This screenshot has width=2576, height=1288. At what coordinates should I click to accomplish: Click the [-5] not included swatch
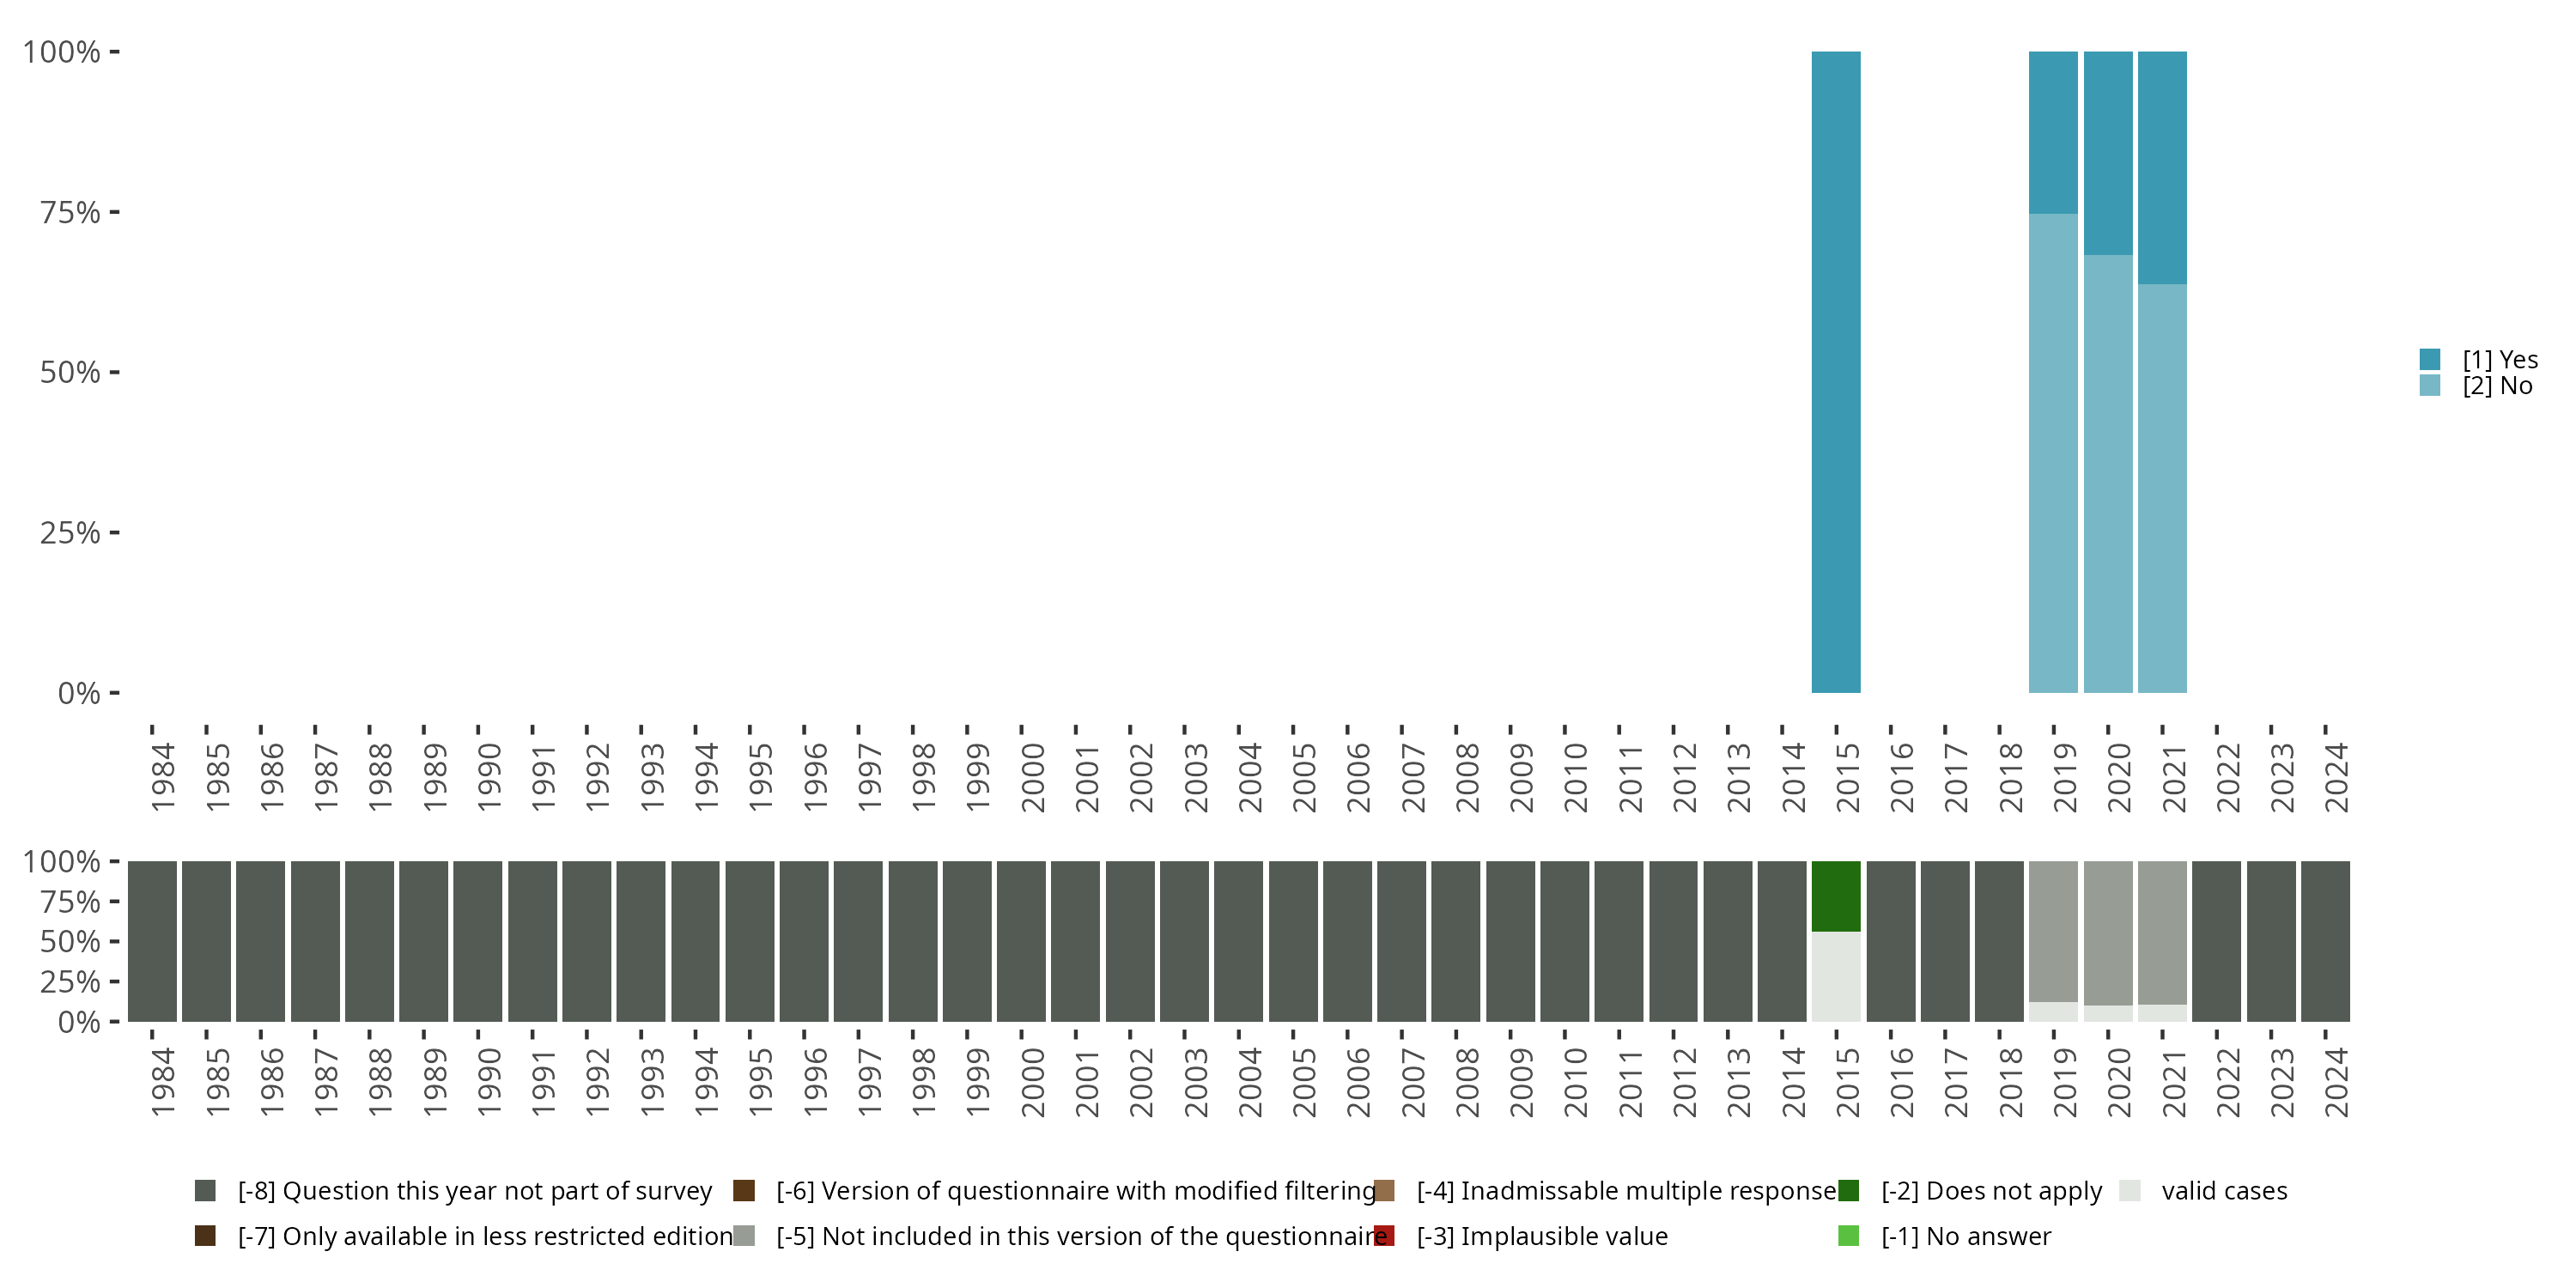[x=743, y=1235]
